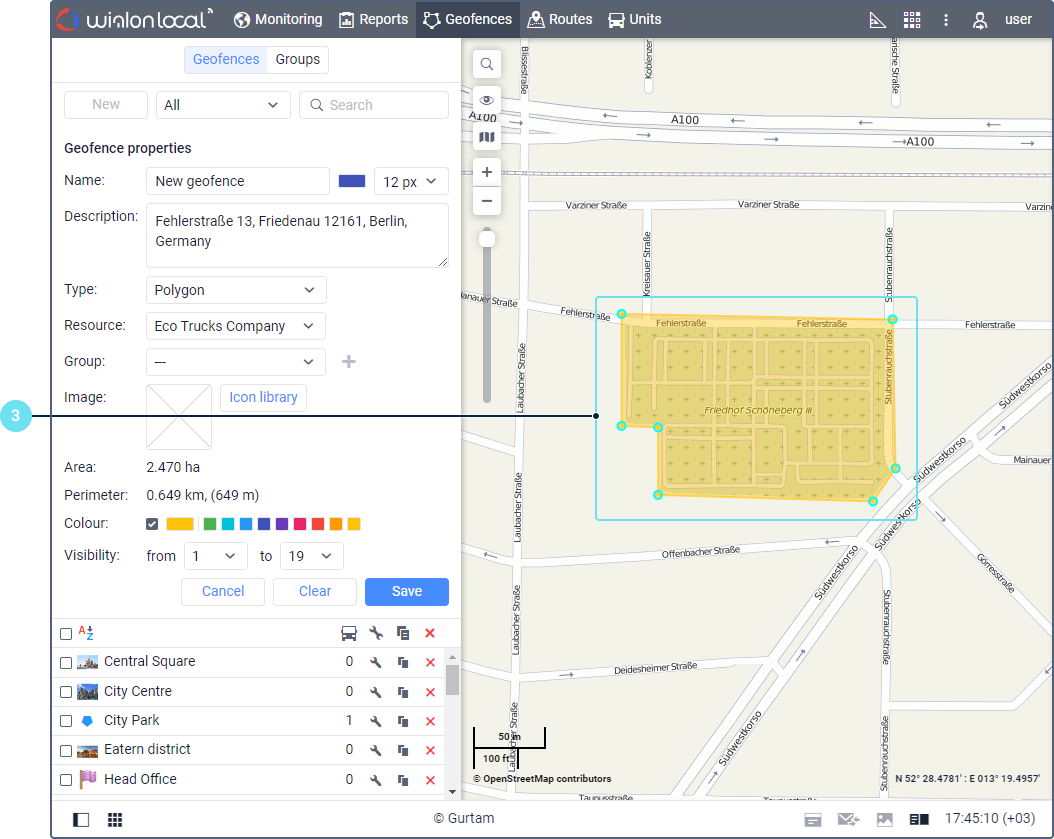Zoom in on the map
Screen dimensions: 1054x839
coord(487,172)
